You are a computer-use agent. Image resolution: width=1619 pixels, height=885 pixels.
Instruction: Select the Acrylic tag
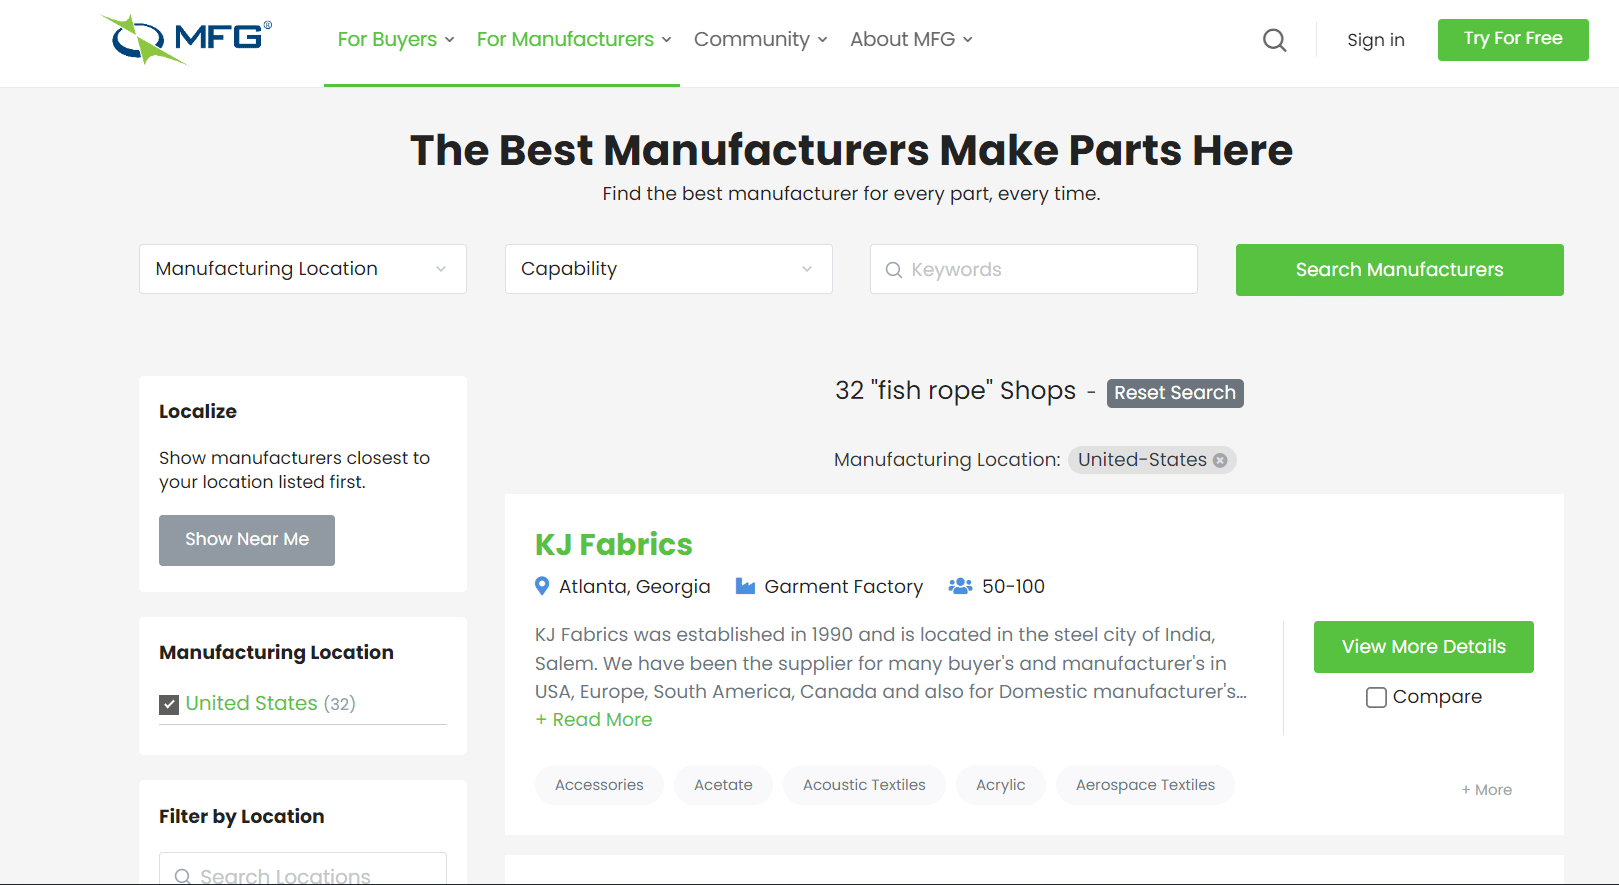click(1001, 785)
